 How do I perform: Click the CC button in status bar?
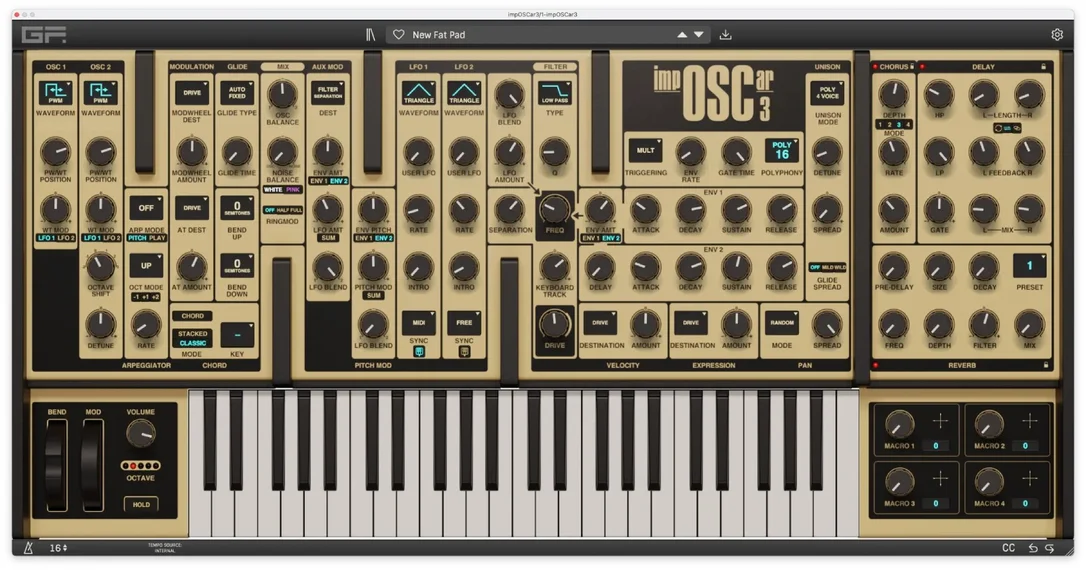click(1008, 548)
